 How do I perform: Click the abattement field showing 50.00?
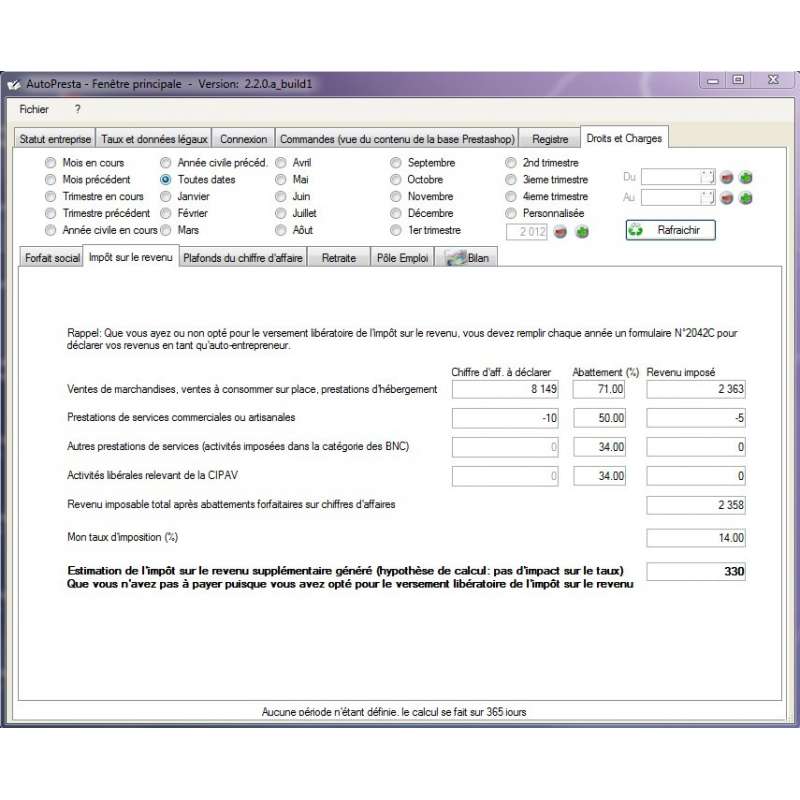click(x=599, y=418)
